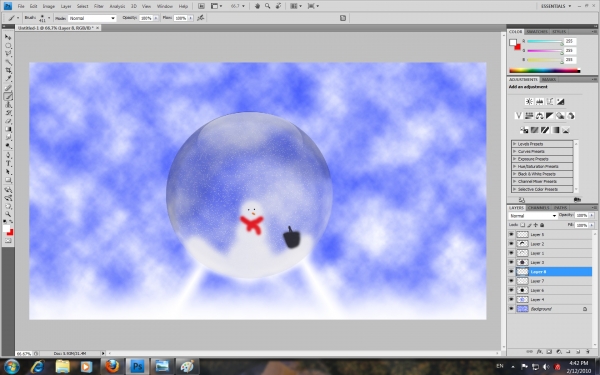
Task: Select the Eyedropper tool
Action: click(8, 79)
